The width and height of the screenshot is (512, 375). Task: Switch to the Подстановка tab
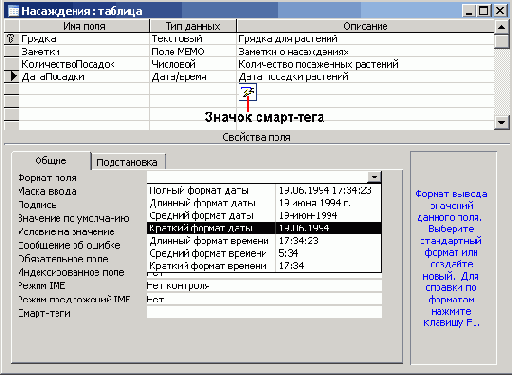[x=127, y=162]
